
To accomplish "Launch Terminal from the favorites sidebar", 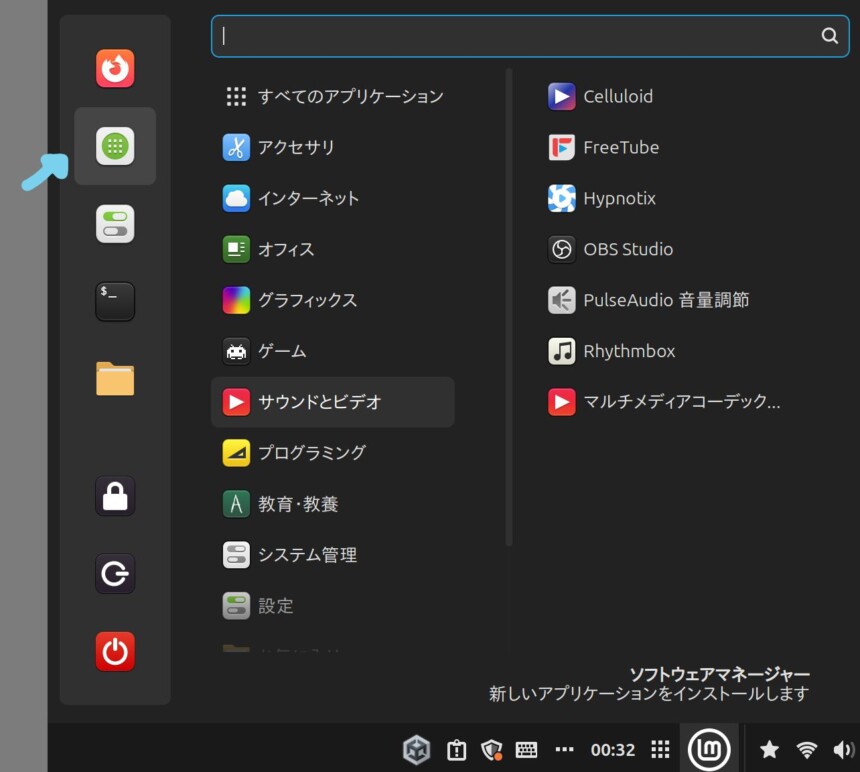I will pos(115,302).
